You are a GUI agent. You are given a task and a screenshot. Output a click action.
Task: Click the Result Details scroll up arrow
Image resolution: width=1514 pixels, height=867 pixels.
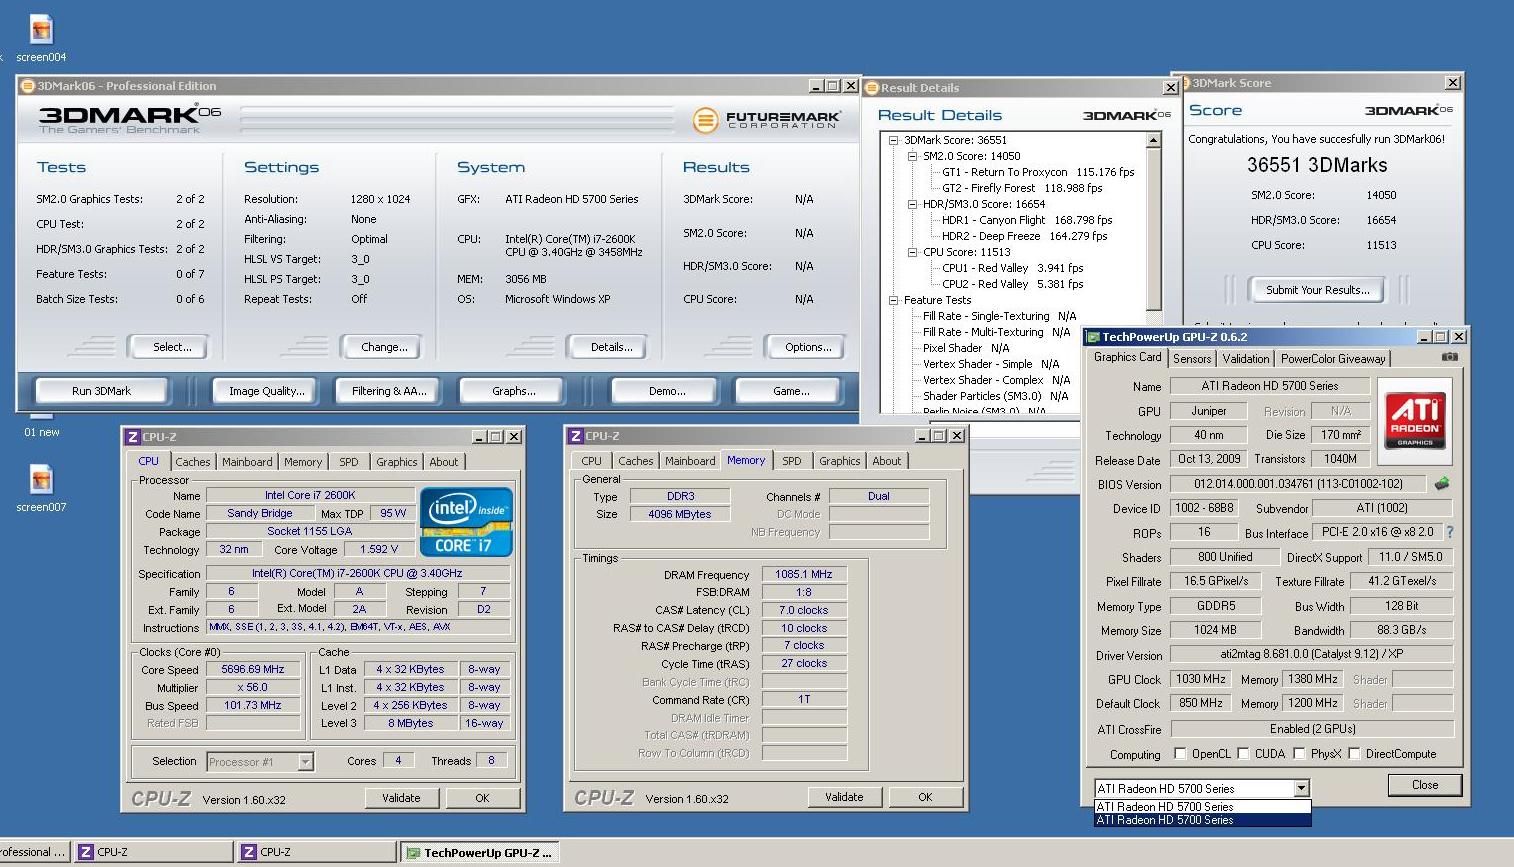1153,141
